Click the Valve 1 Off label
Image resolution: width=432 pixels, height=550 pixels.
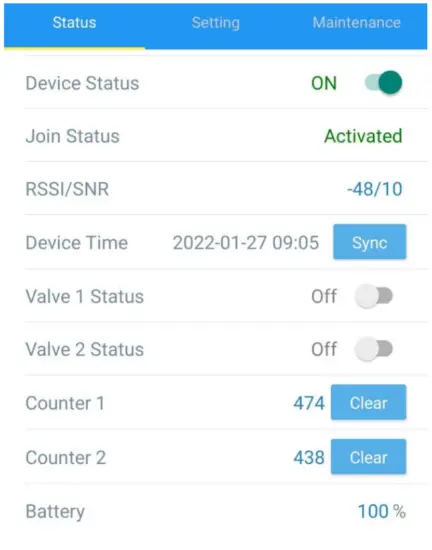(324, 297)
